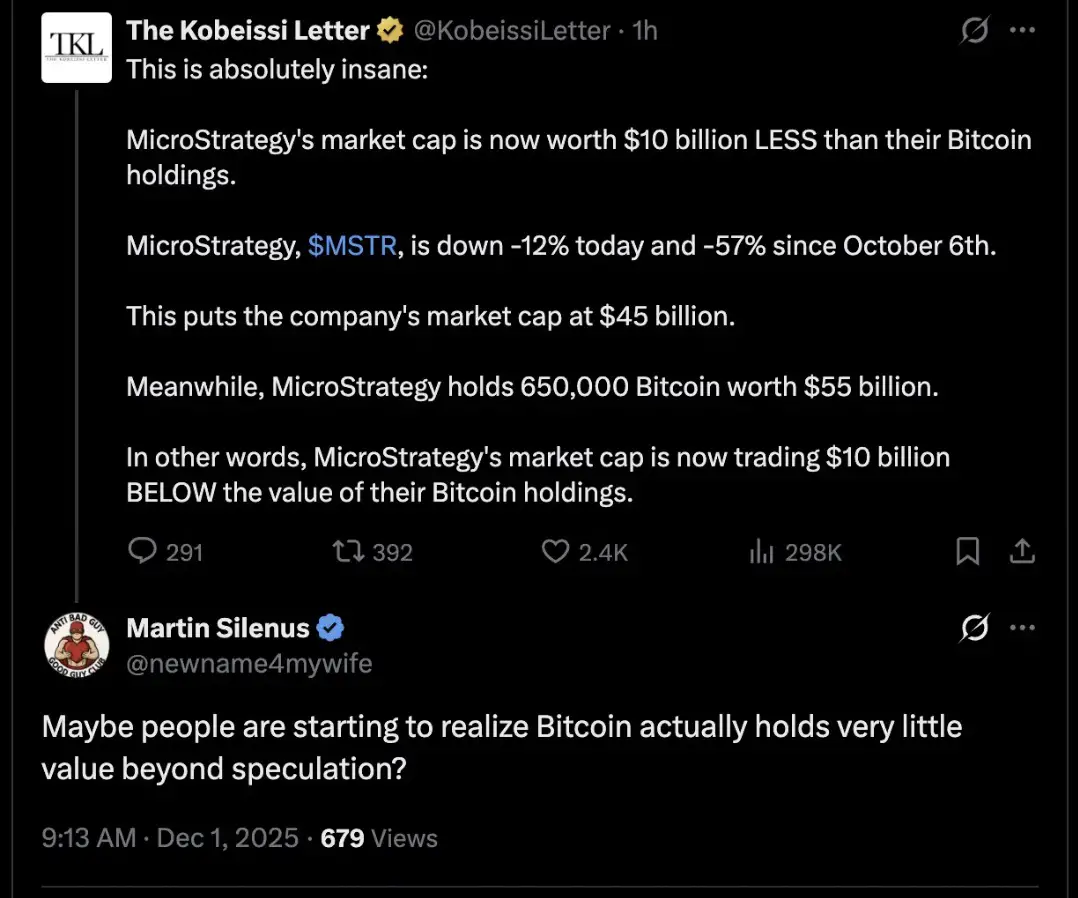Click Grok icon on Martin Silenus reply
This screenshot has width=1078, height=898.
(973, 628)
